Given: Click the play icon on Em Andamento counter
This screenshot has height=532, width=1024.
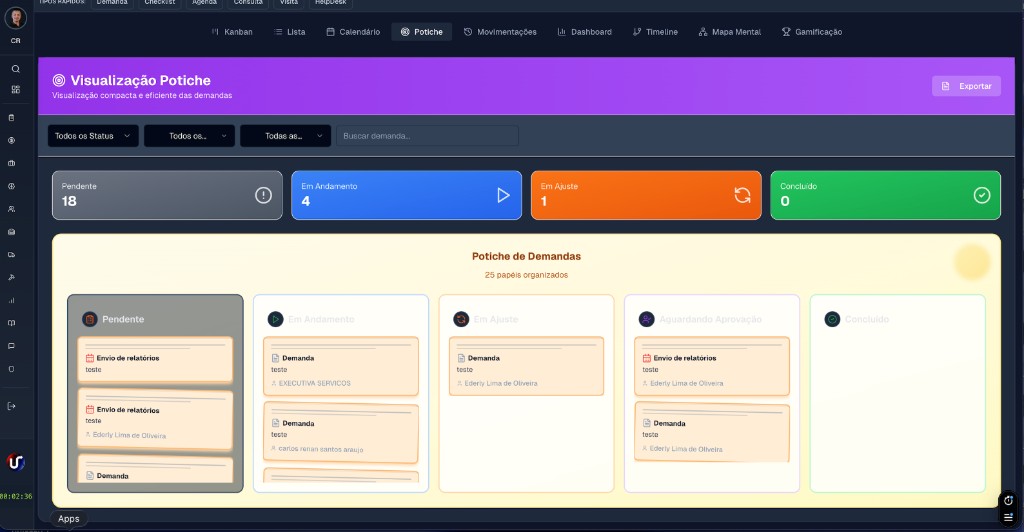Looking at the screenshot, I should [503, 195].
